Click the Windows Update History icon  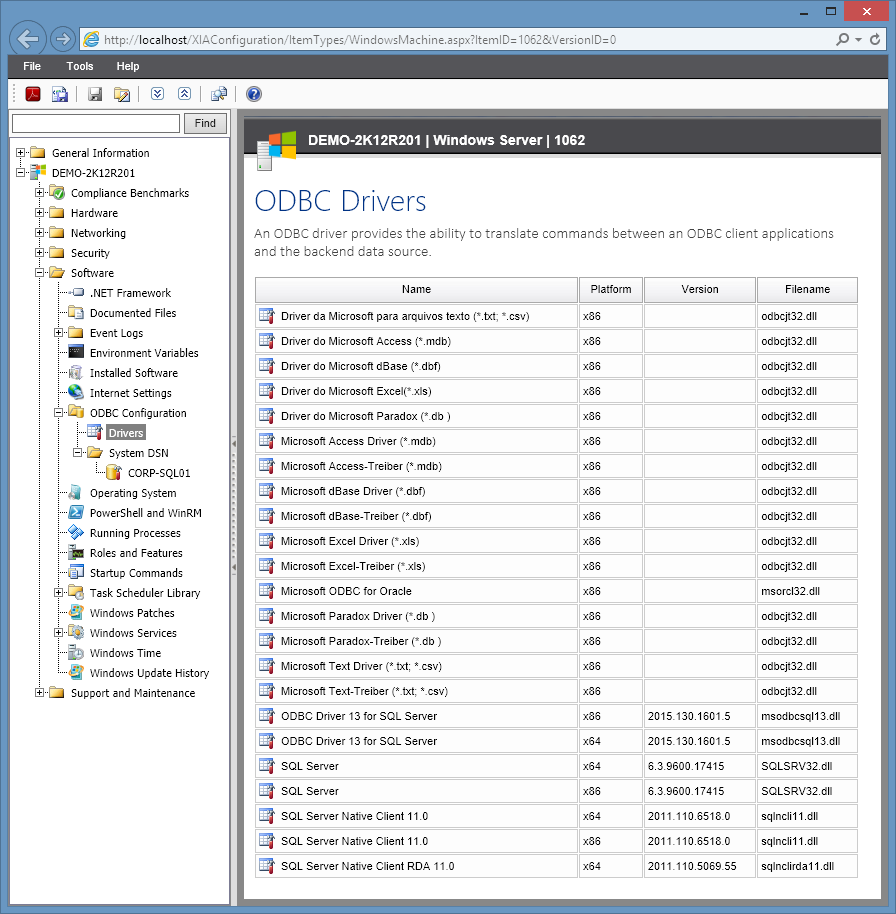76,672
